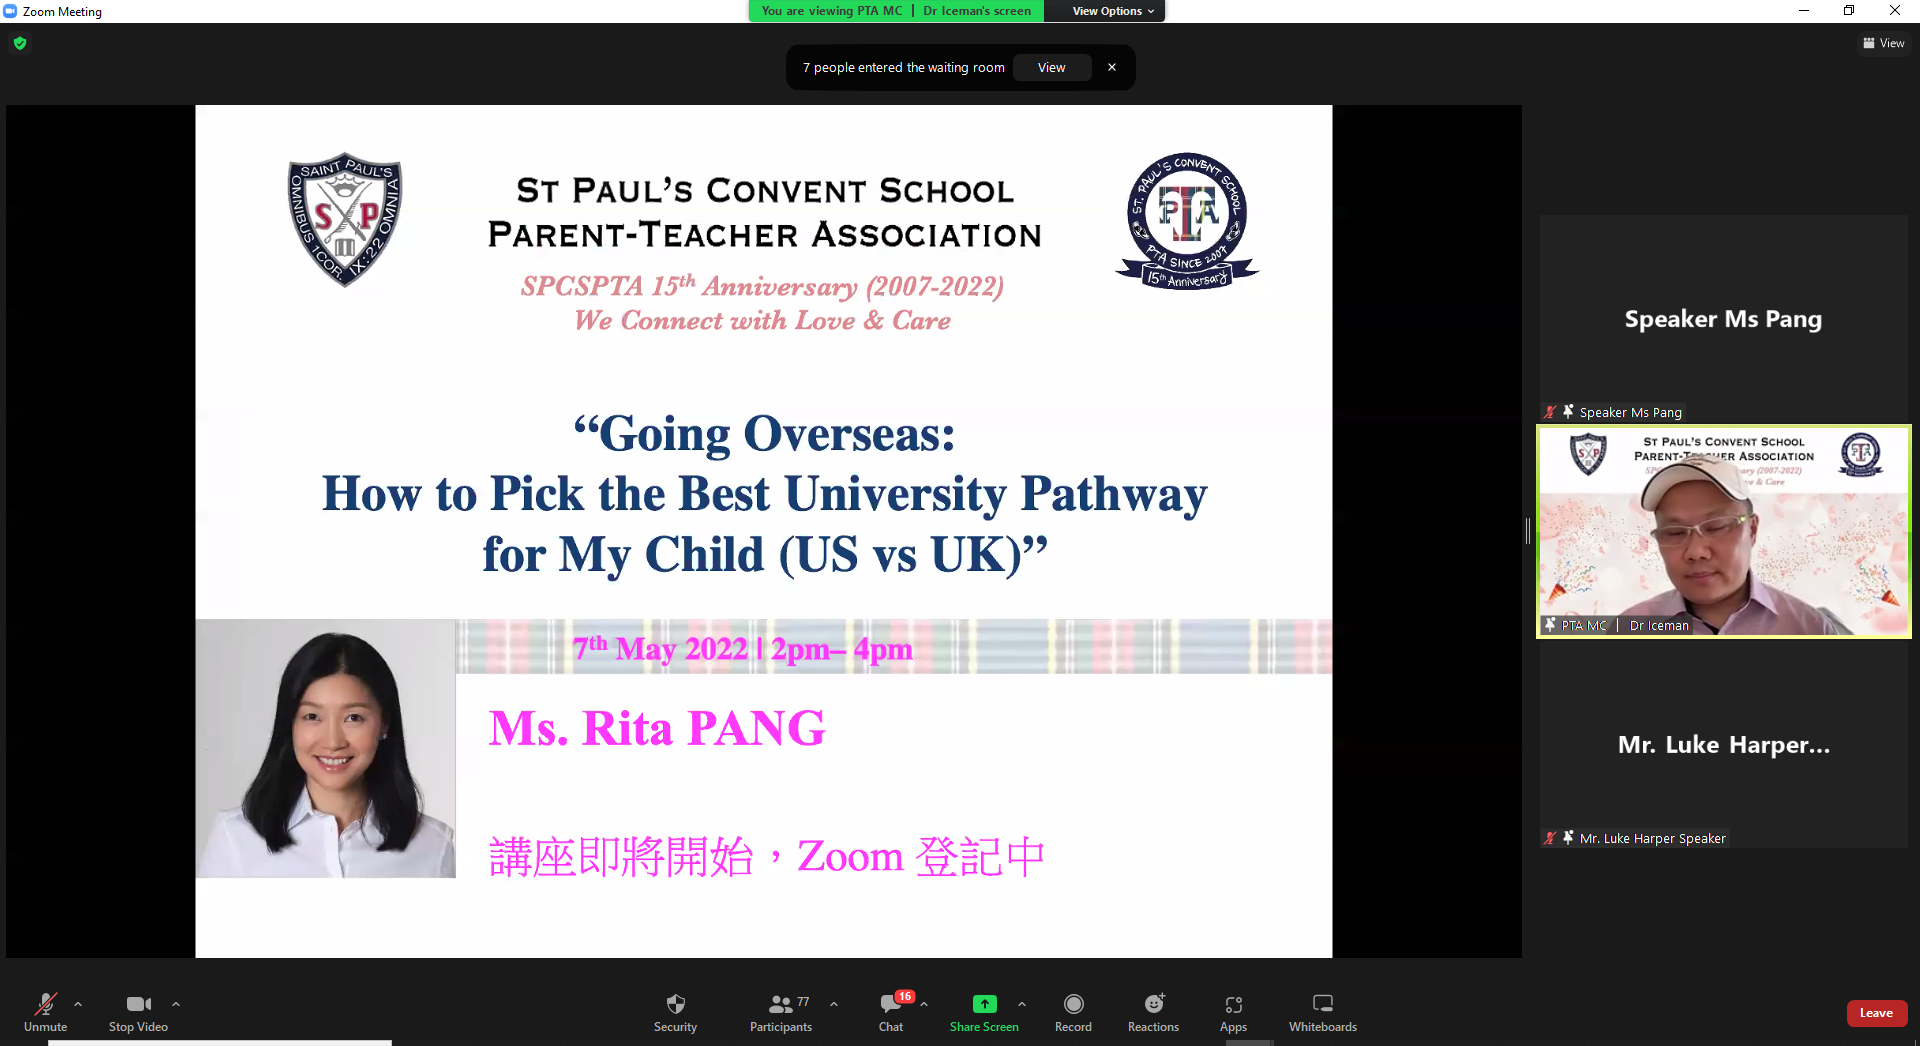Restore down the Zoom window

(x=1849, y=11)
